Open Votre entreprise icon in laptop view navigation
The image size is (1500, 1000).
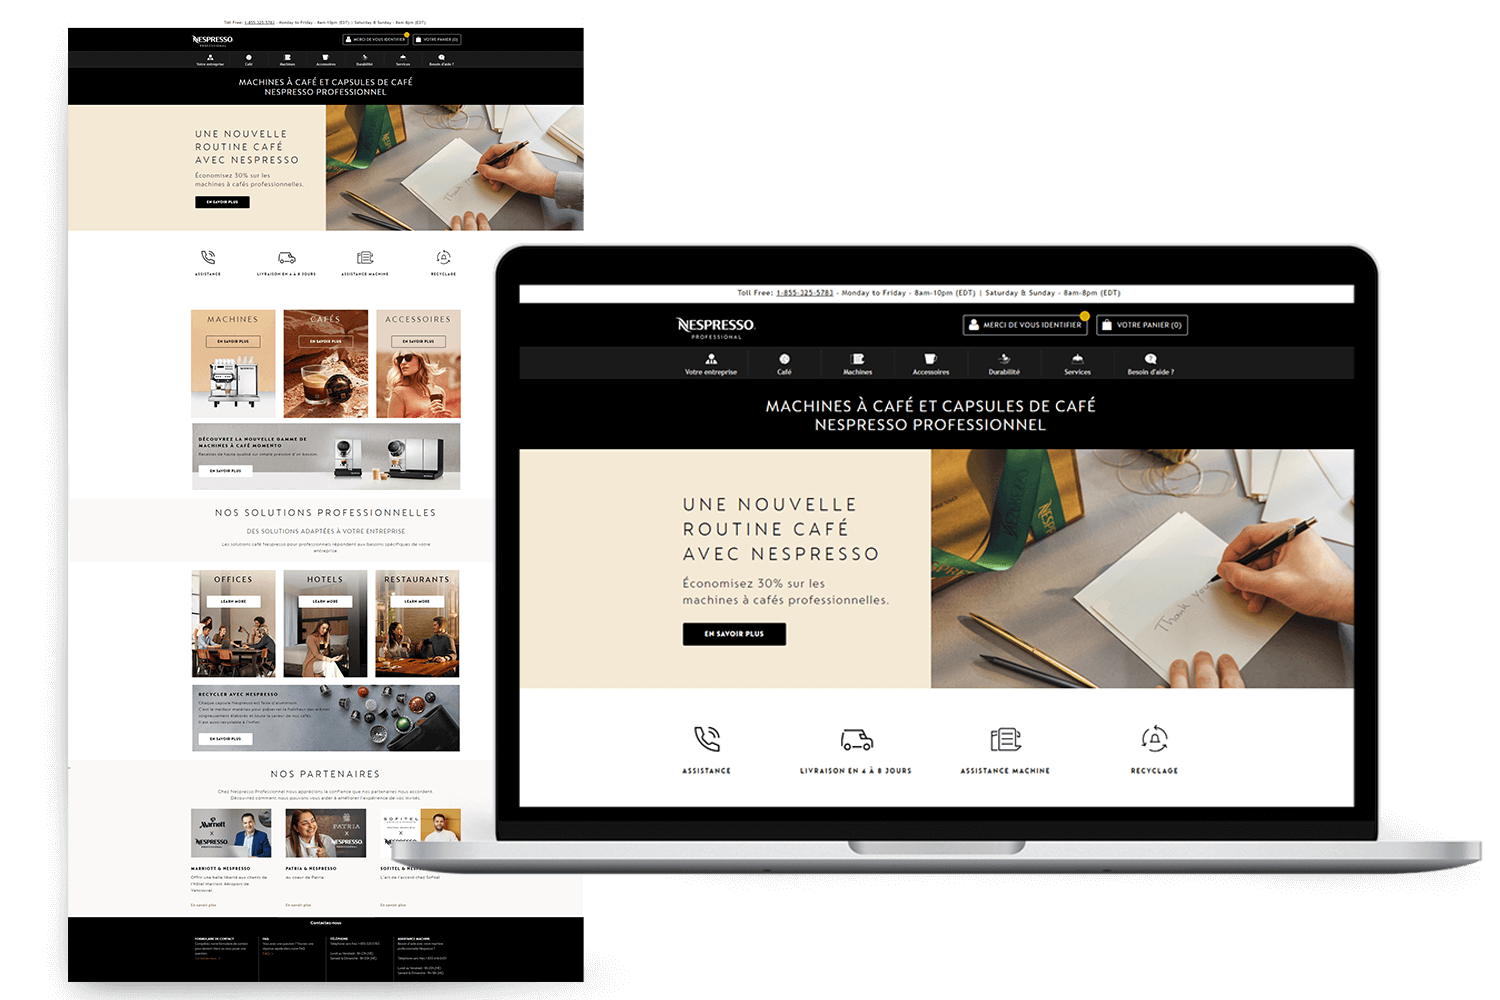click(711, 358)
